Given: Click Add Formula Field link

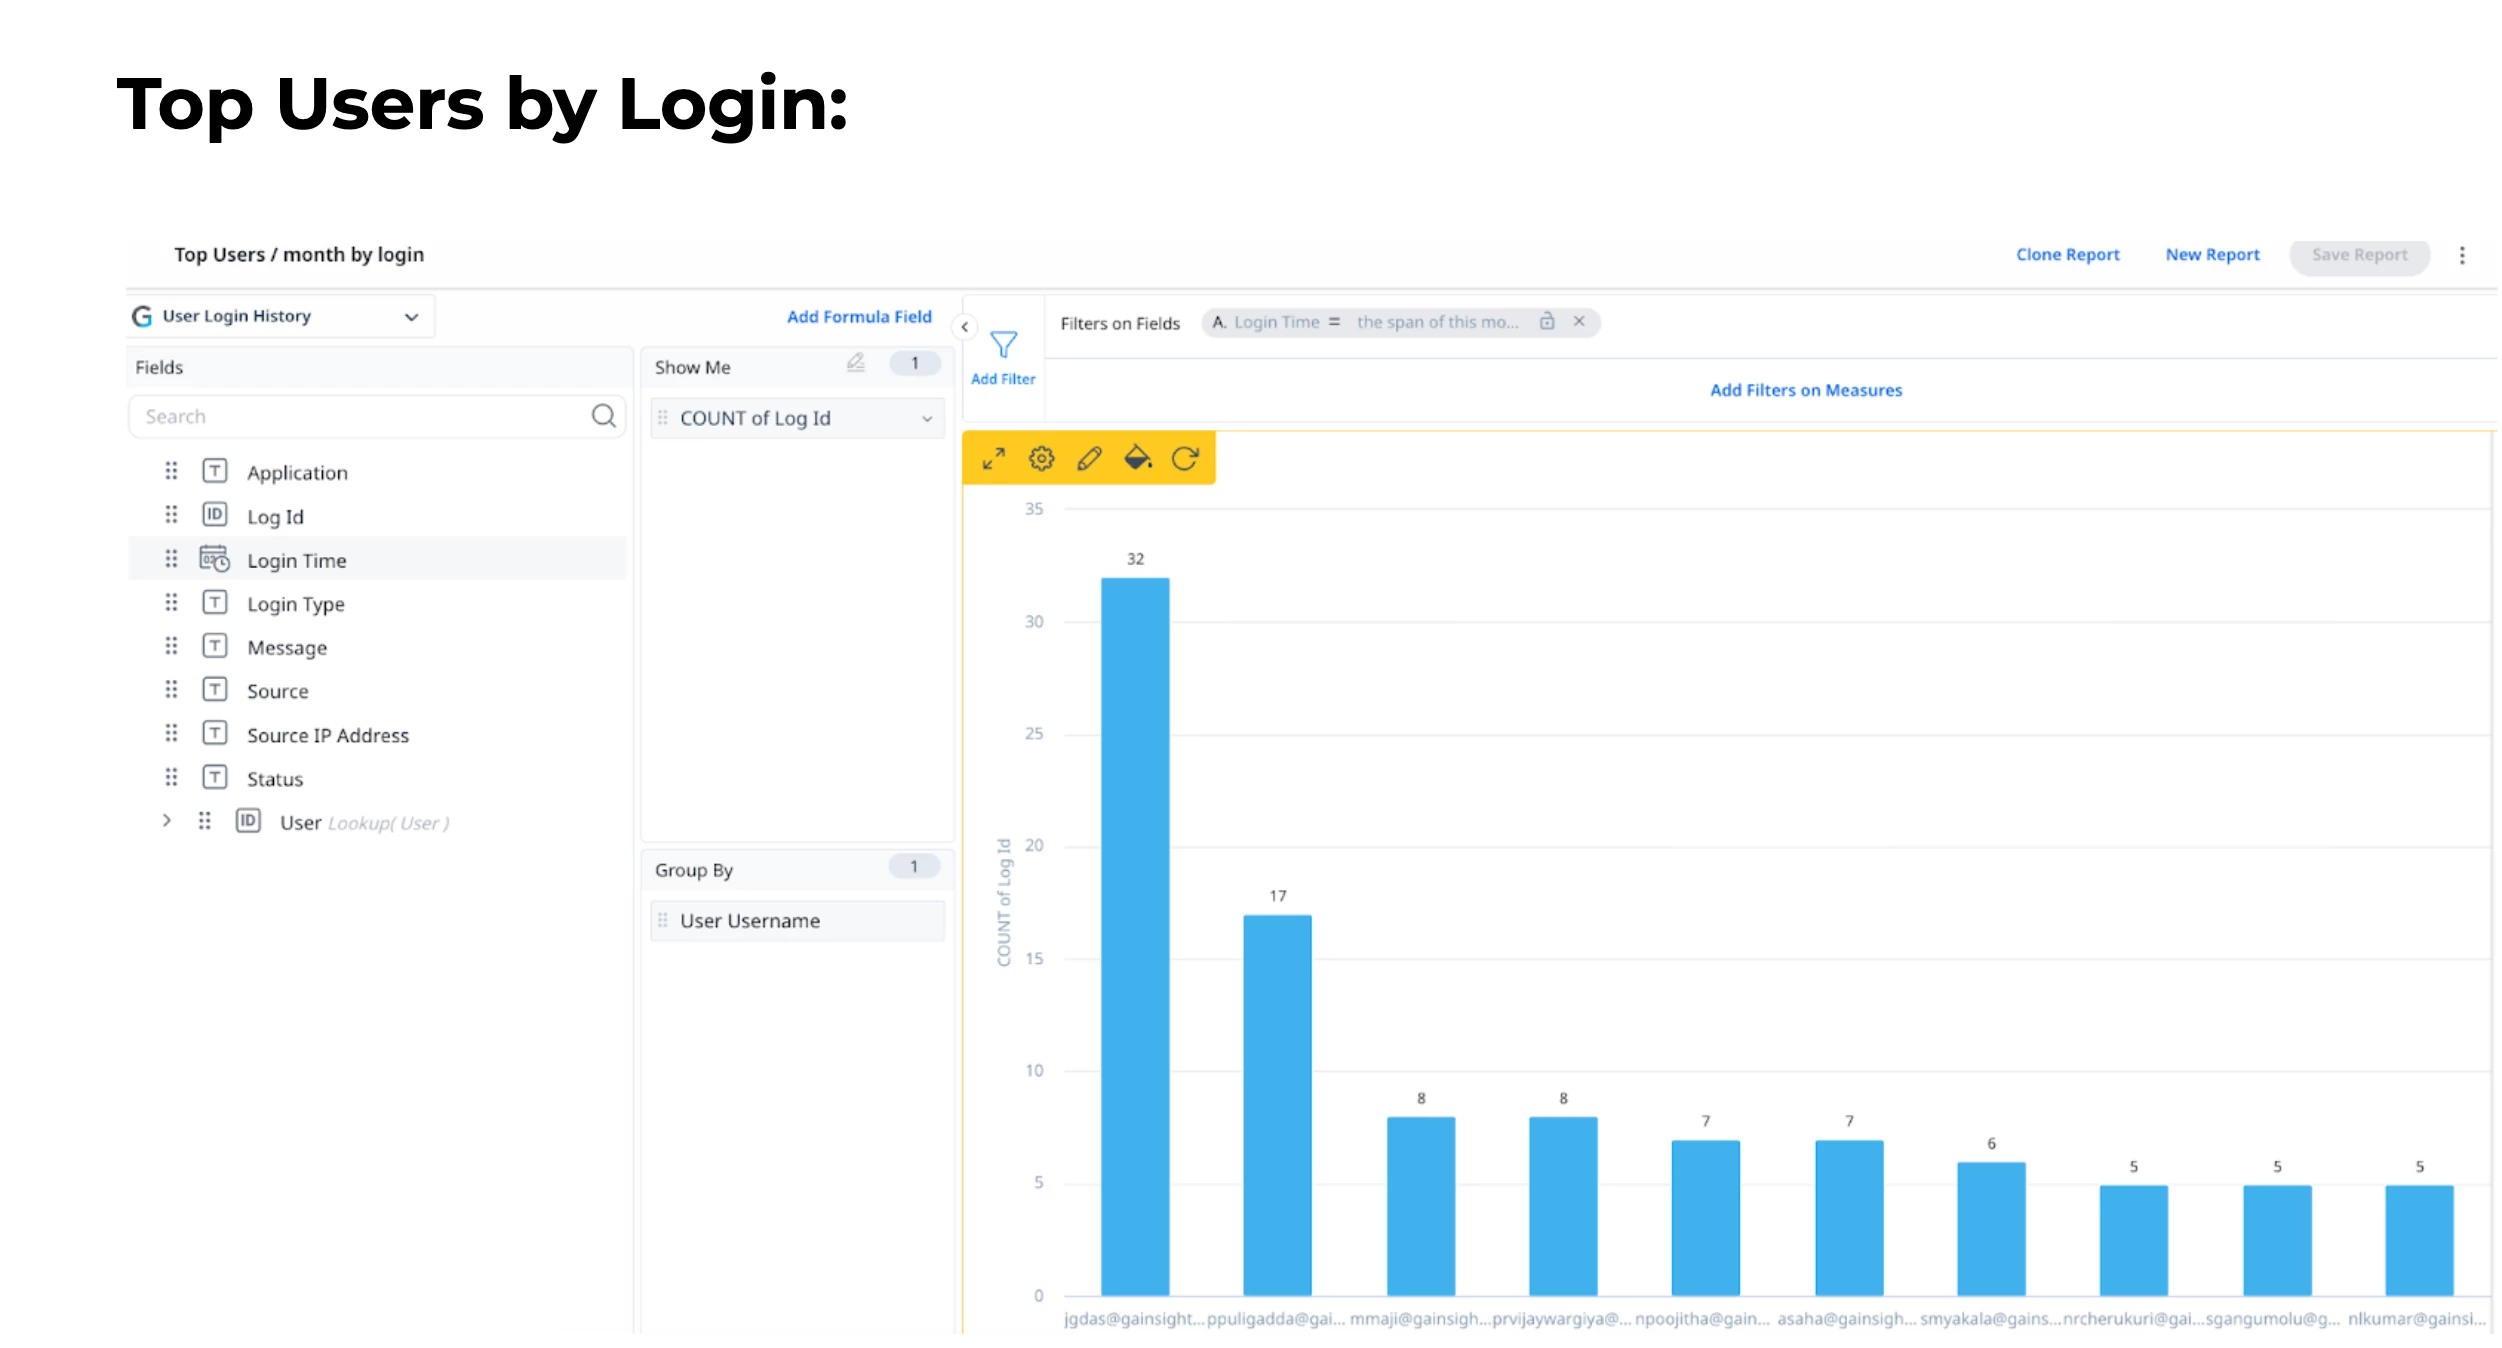Looking at the screenshot, I should pos(858,317).
